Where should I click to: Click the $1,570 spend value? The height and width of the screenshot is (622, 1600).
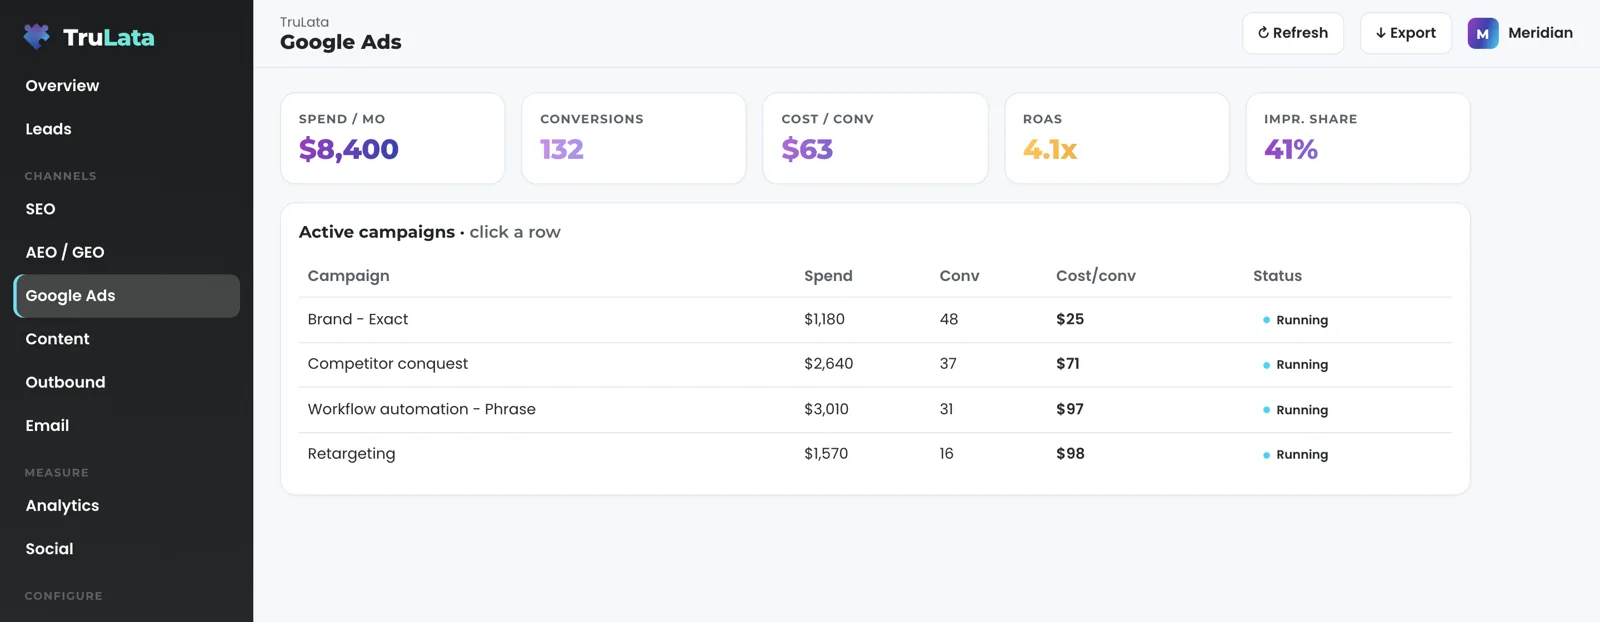click(x=826, y=454)
